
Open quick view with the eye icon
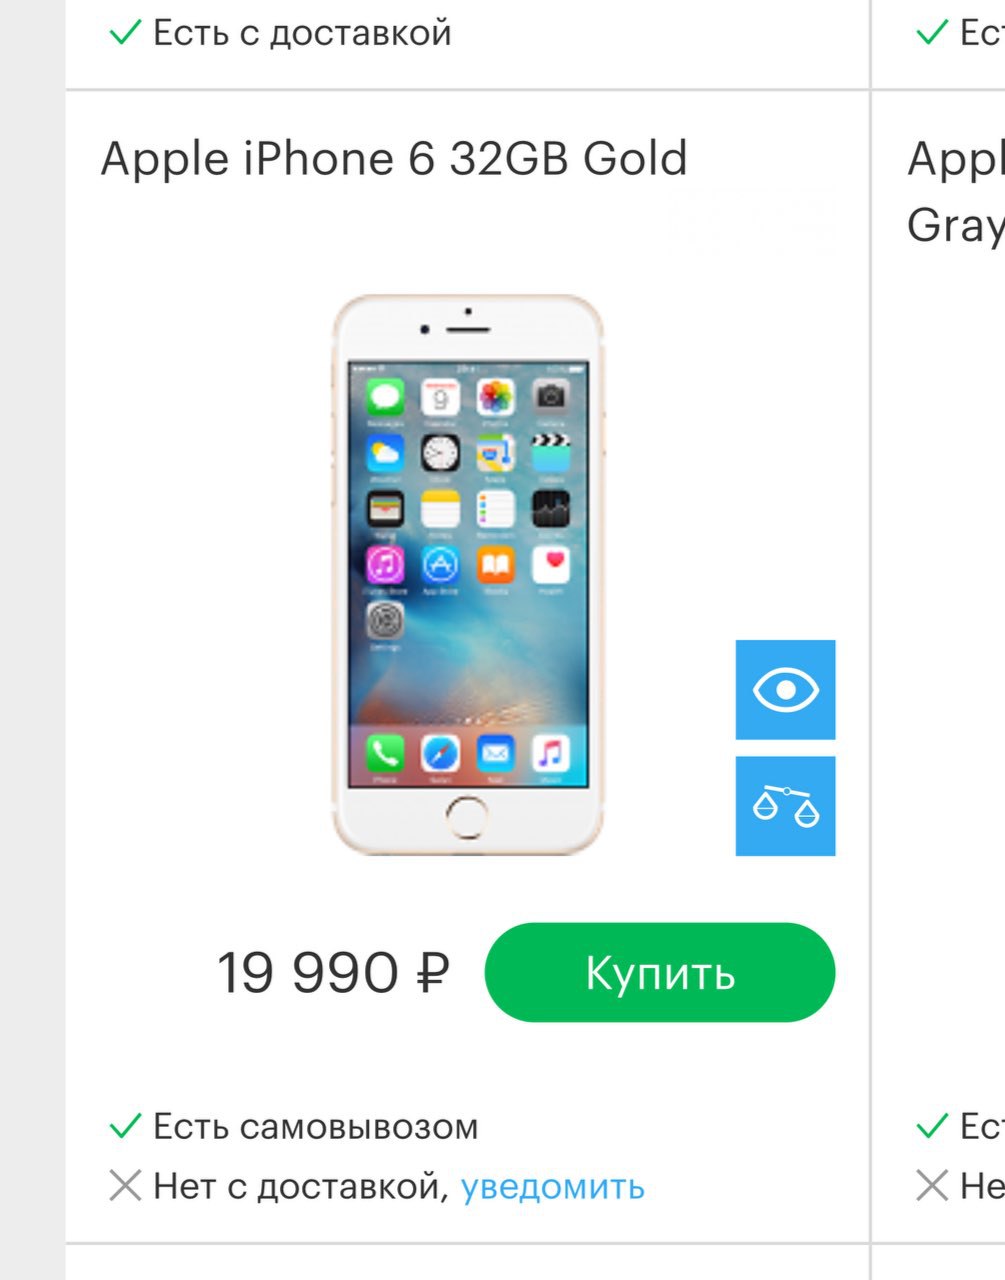pos(785,690)
